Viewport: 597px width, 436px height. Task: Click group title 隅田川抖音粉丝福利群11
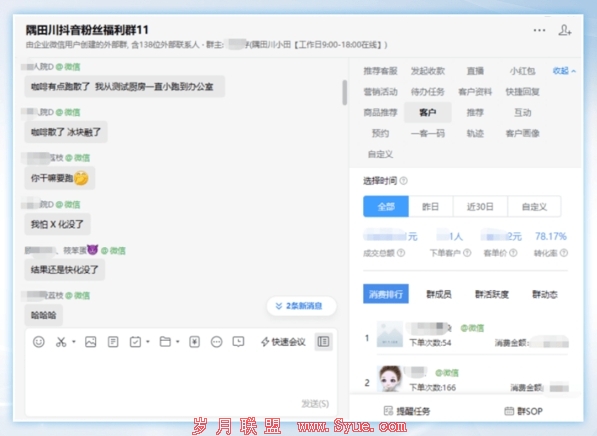pos(87,30)
